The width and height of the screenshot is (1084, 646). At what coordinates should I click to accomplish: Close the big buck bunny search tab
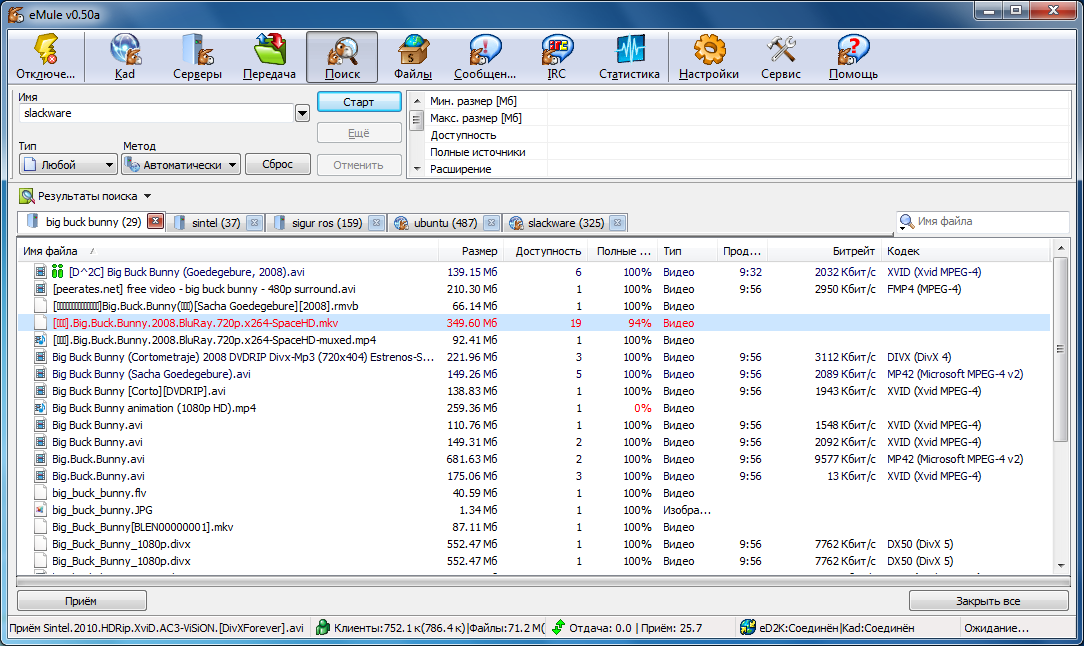(155, 222)
